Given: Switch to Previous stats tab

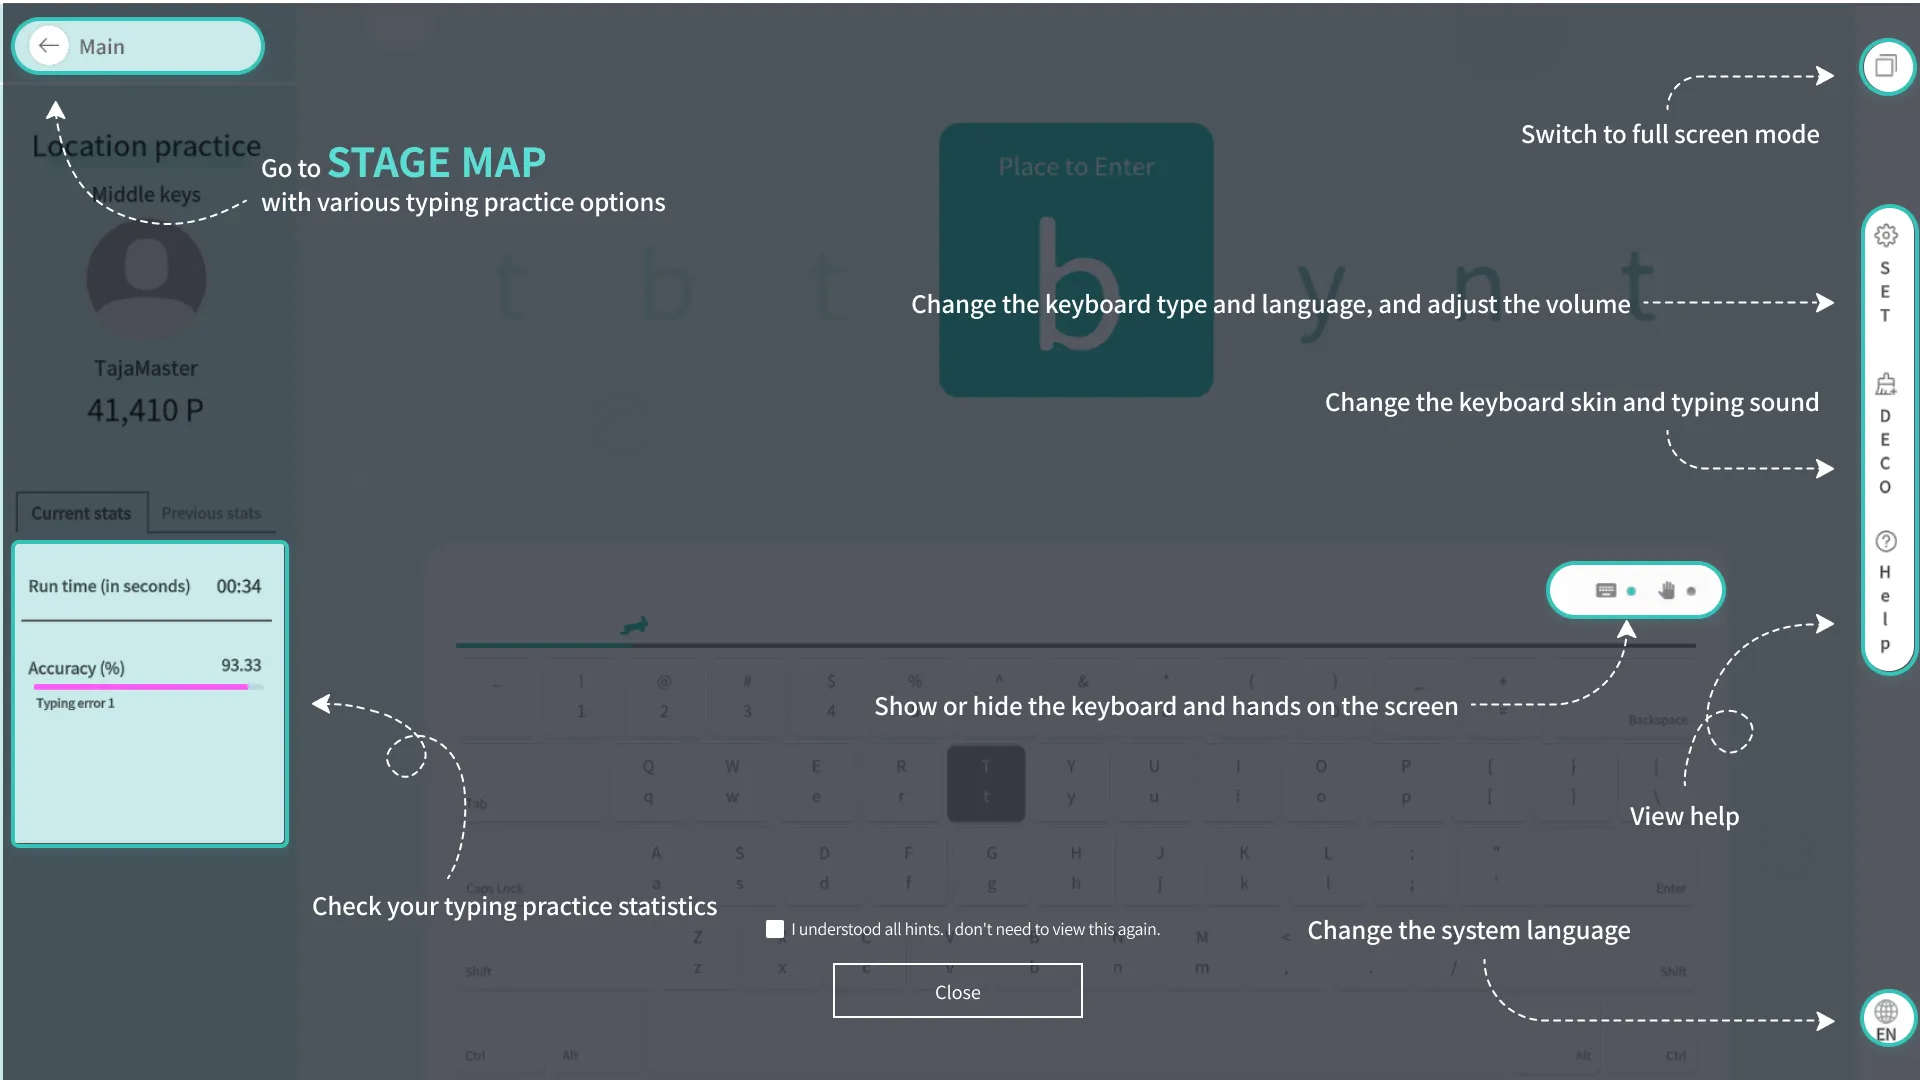Looking at the screenshot, I should click(x=211, y=513).
